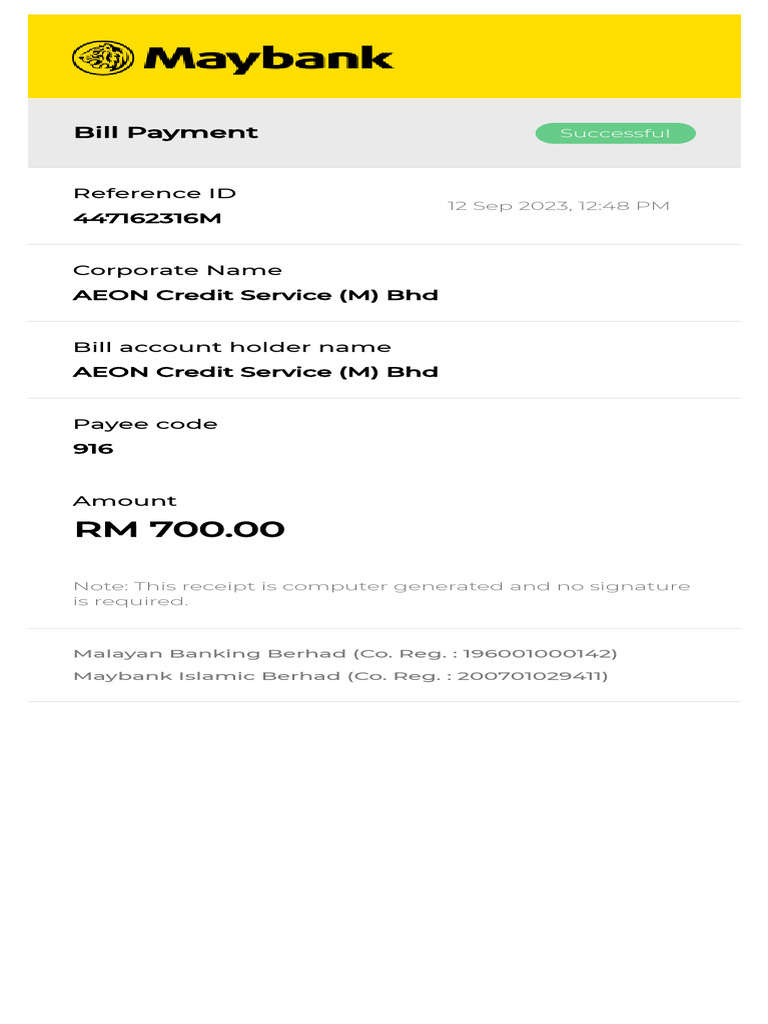
Task: Click the Maybank wordmark text
Action: pyautogui.click(x=268, y=58)
